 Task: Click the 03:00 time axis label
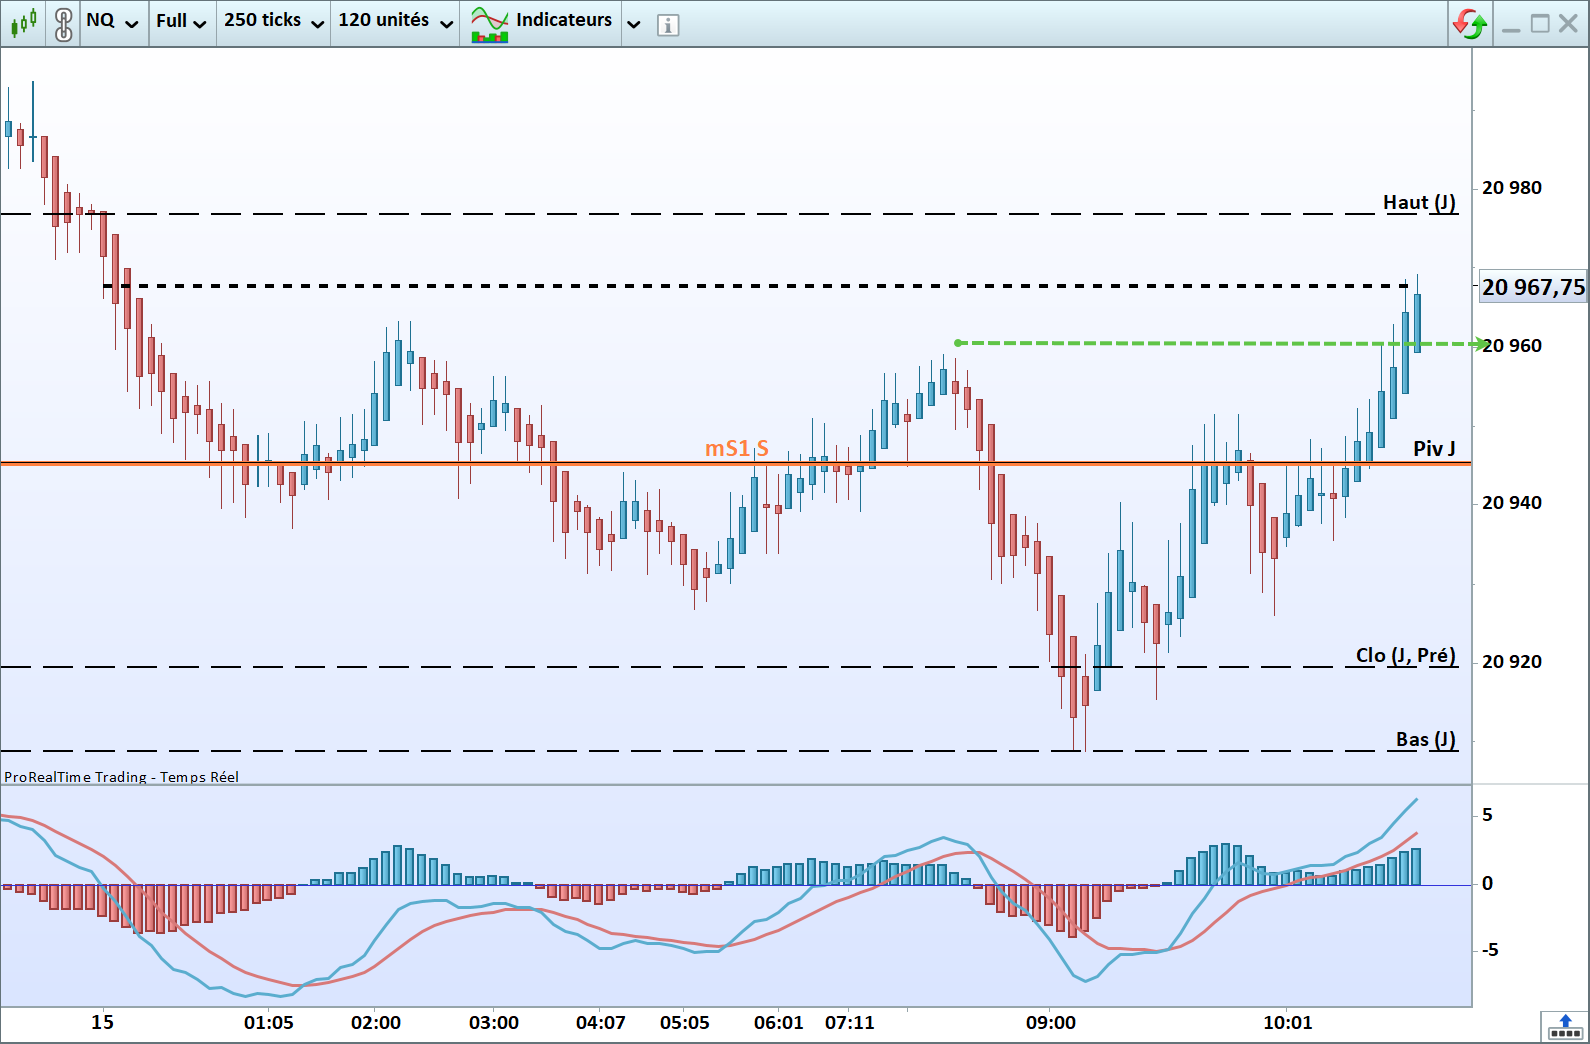pyautogui.click(x=494, y=1023)
